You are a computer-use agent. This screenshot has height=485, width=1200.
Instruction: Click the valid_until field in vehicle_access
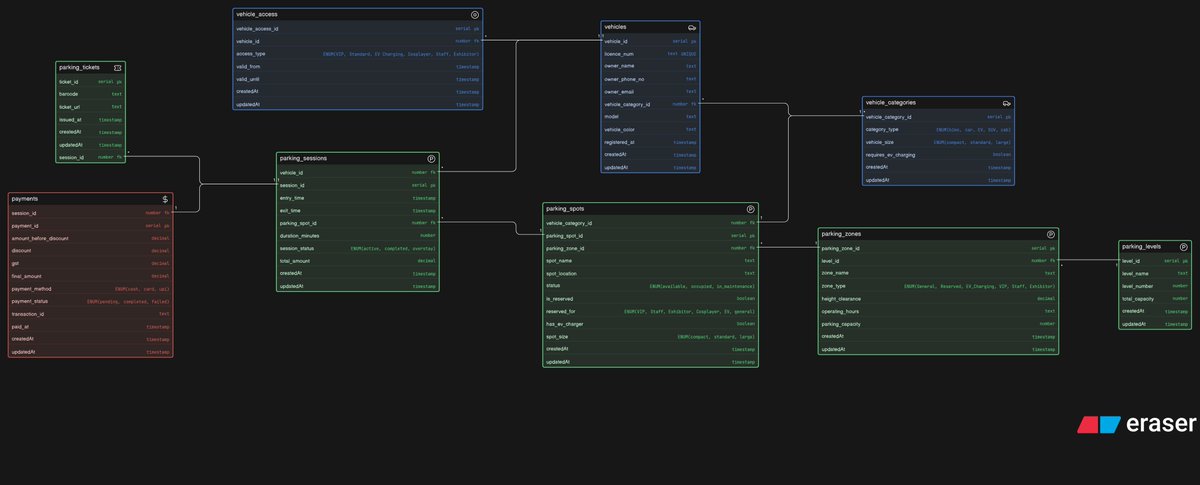pyautogui.click(x=358, y=79)
